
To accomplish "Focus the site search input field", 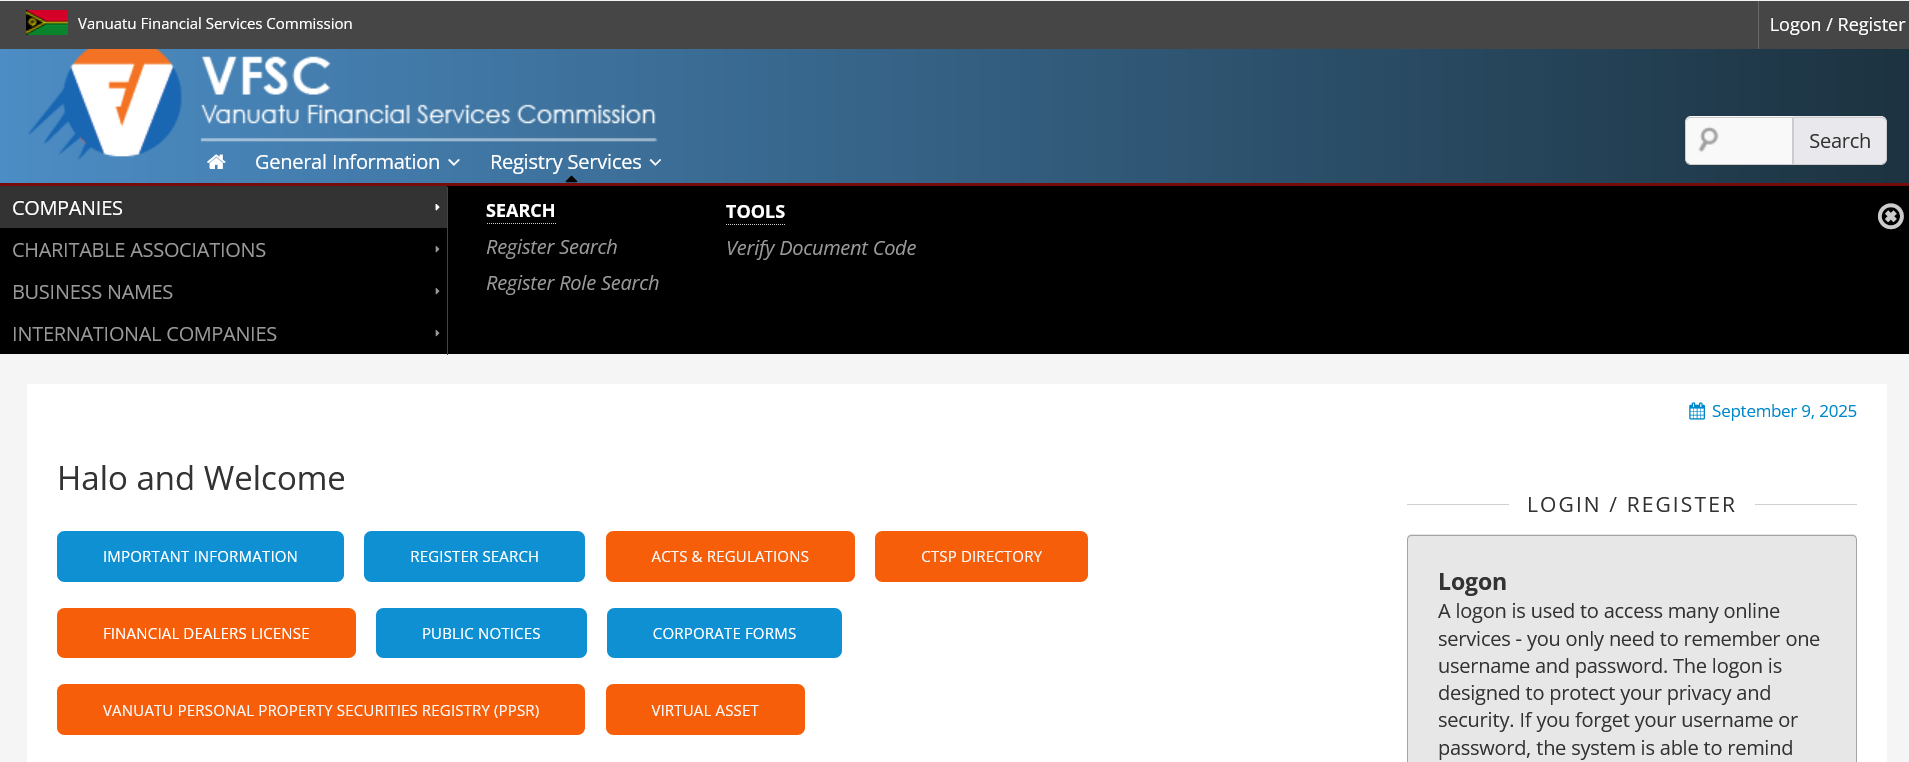I will pos(1739,141).
